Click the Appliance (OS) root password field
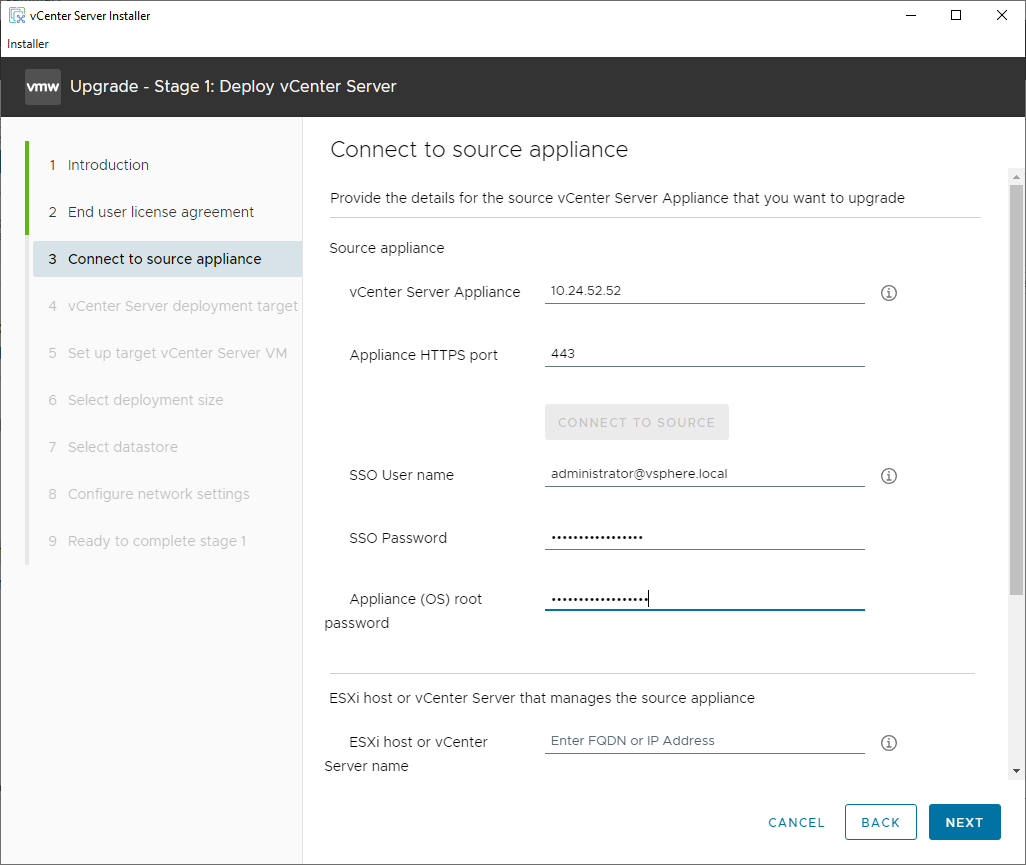This screenshot has width=1026, height=865. pos(704,598)
